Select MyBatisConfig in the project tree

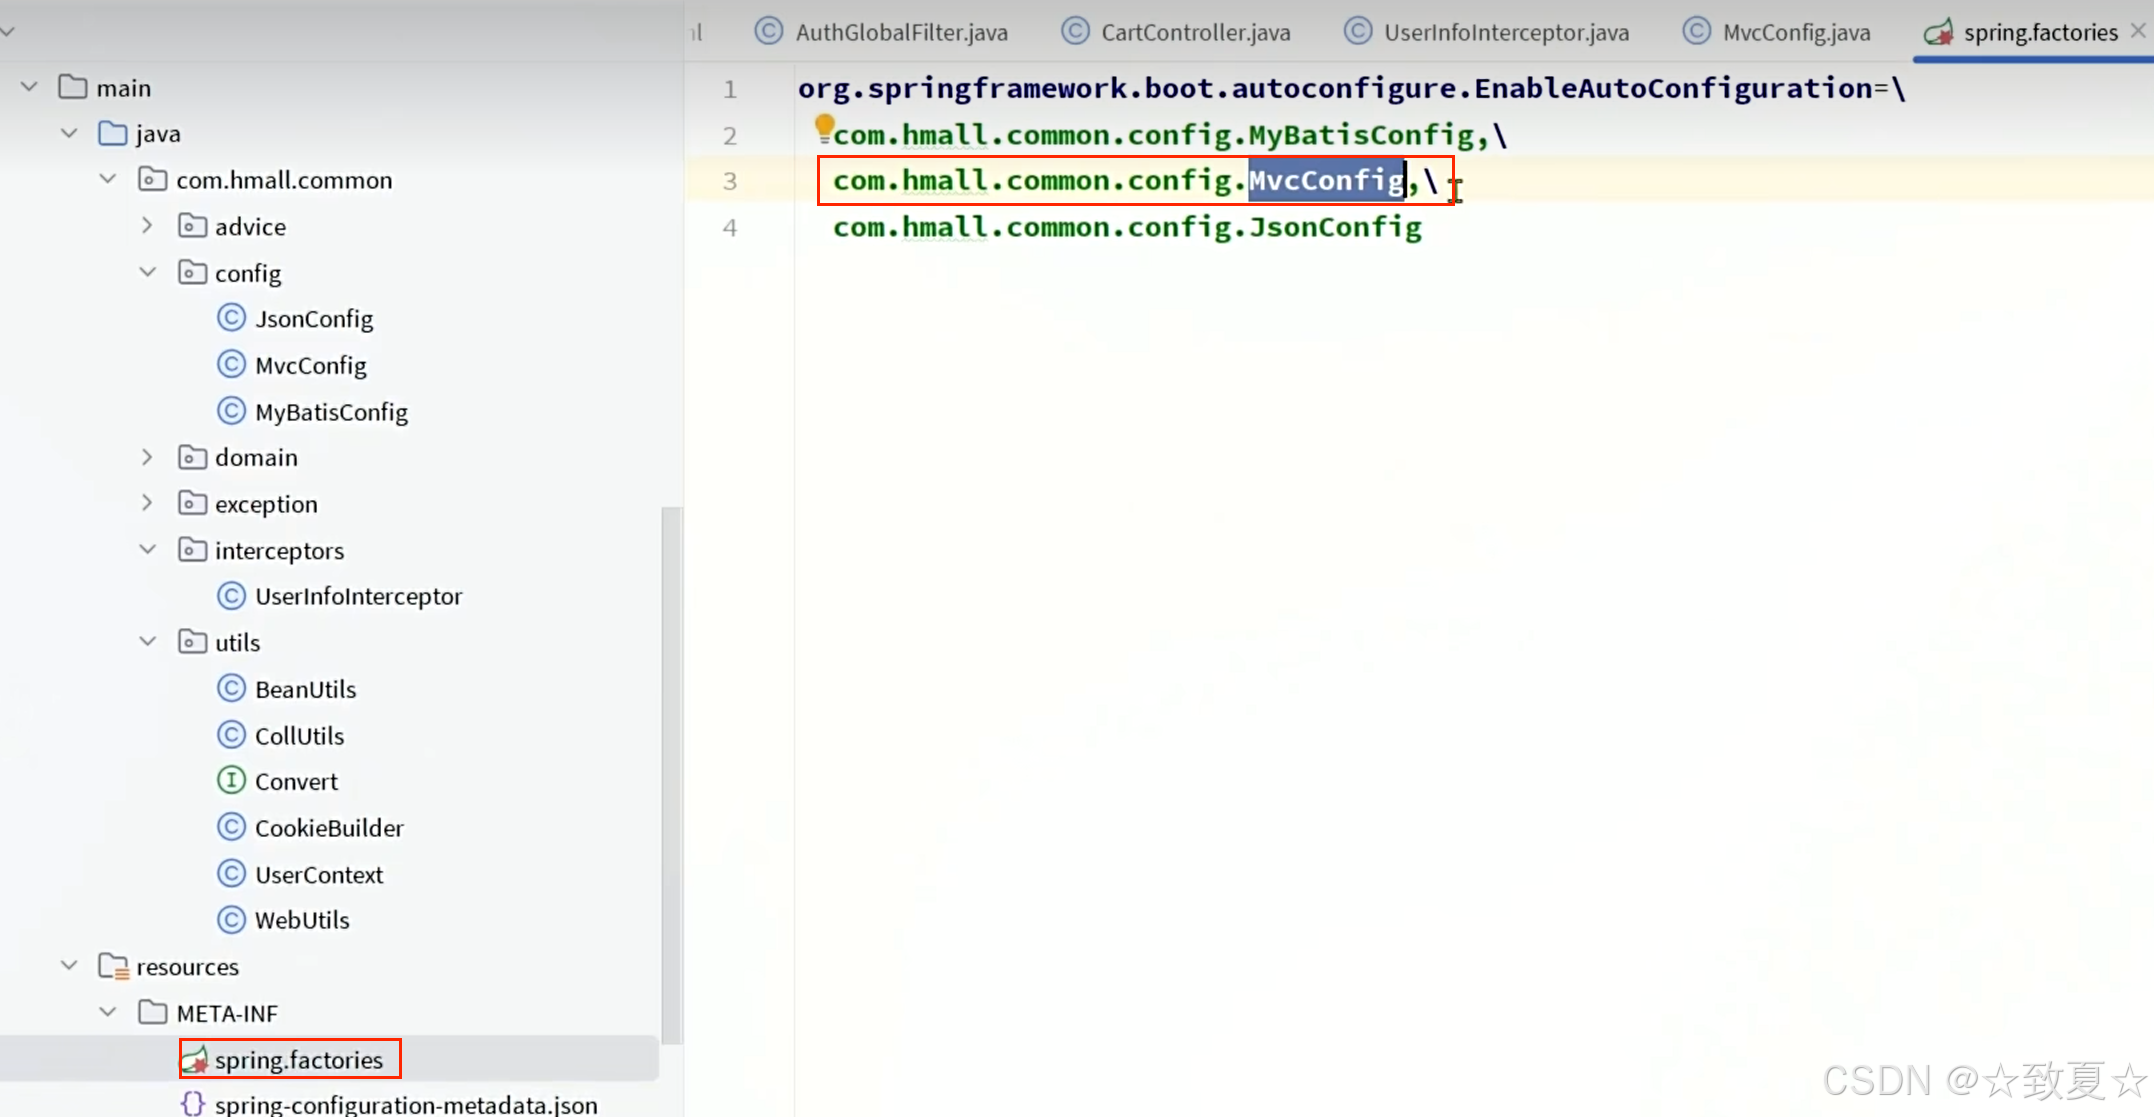[x=331, y=412]
